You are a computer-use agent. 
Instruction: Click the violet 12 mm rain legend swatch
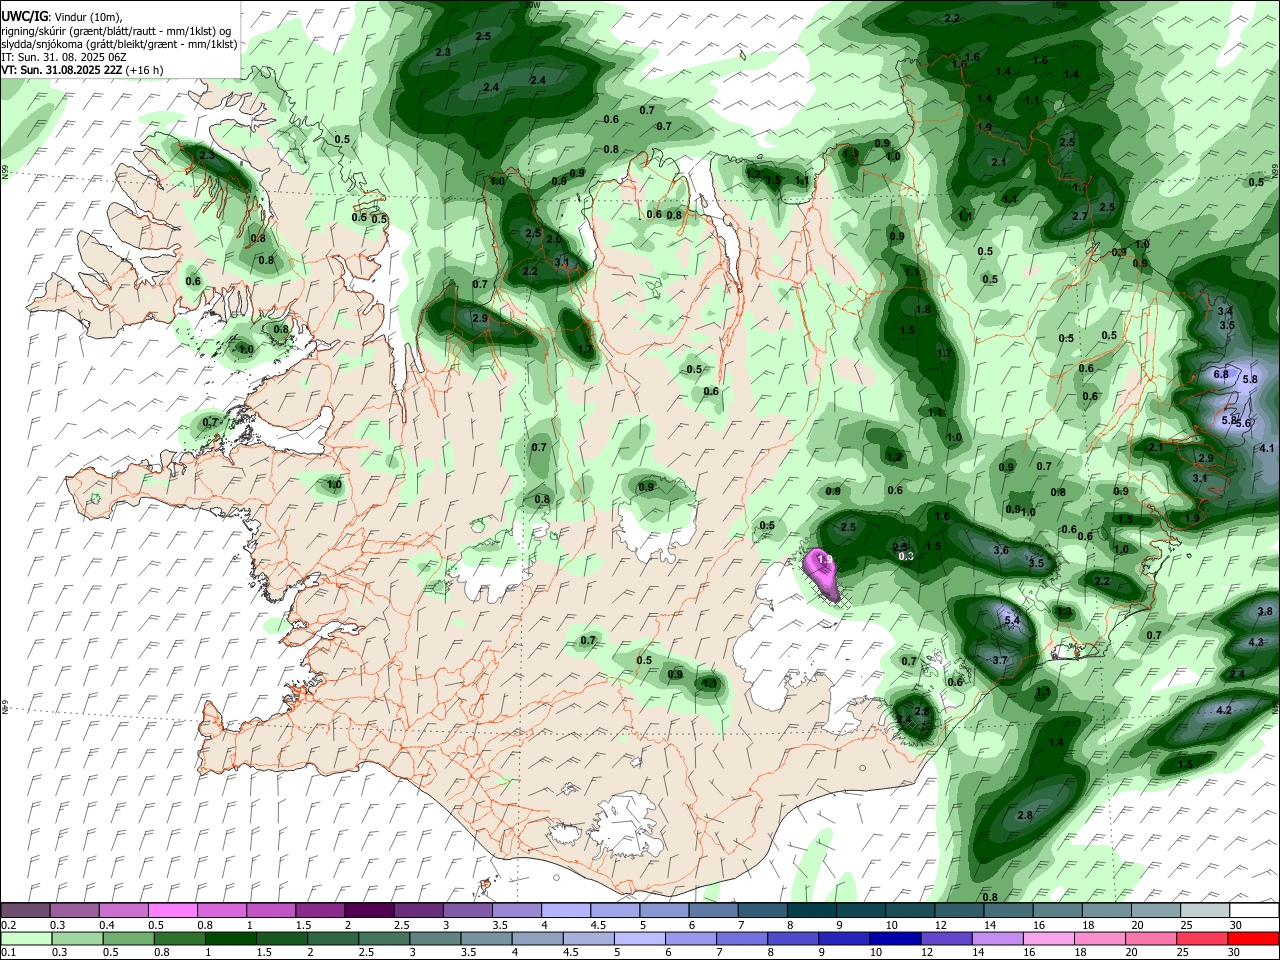[945, 938]
